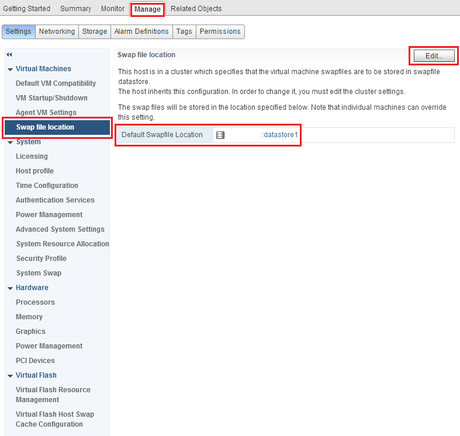The height and width of the screenshot is (436, 460).
Task: Select Virtual Flash Host Swap Cache Configuration
Action: [55, 419]
